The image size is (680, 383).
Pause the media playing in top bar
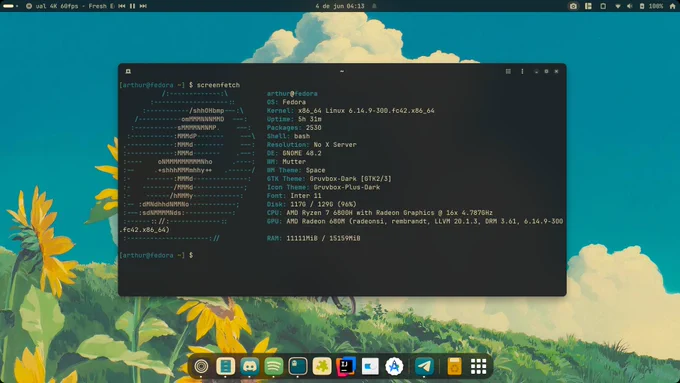[x=132, y=6]
